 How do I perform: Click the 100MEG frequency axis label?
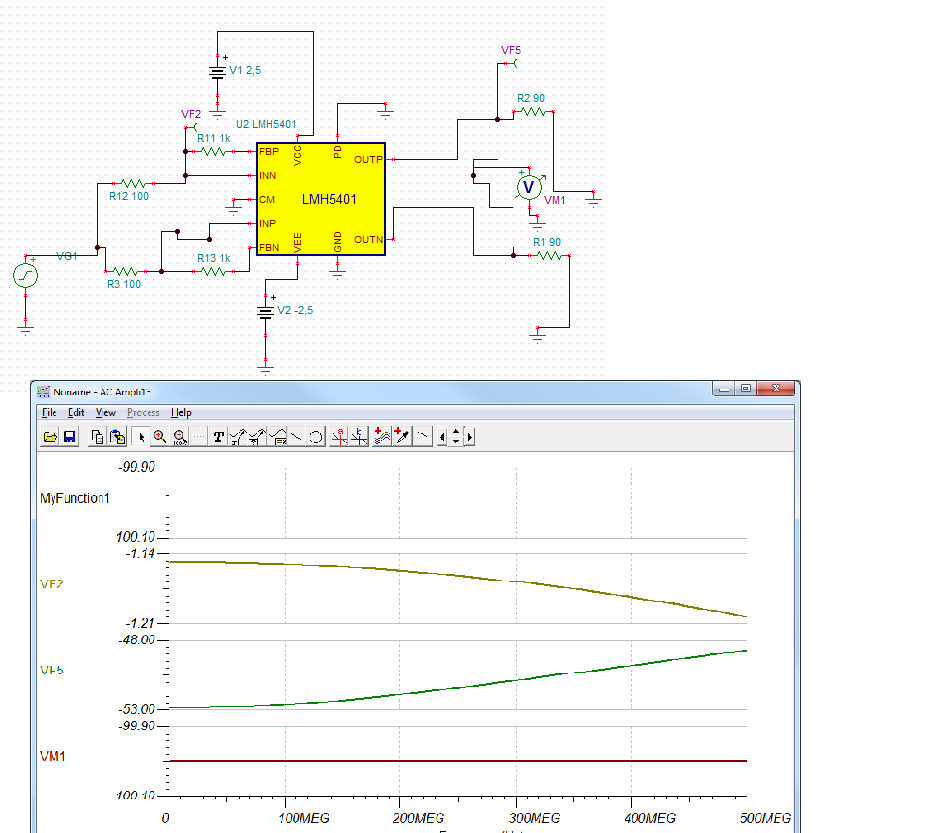(x=304, y=818)
